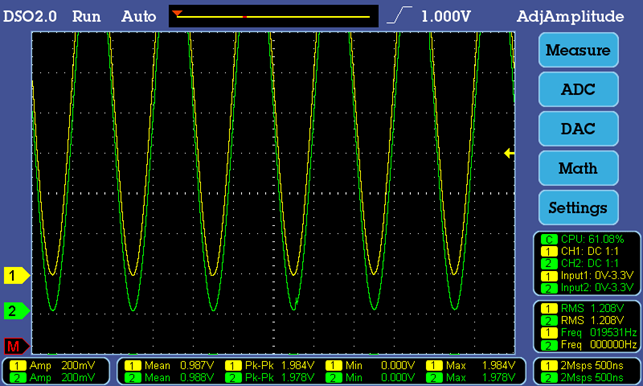Click channel 1 Pk-Pk 1.984V reading
643x386 pixels.
pos(270,365)
